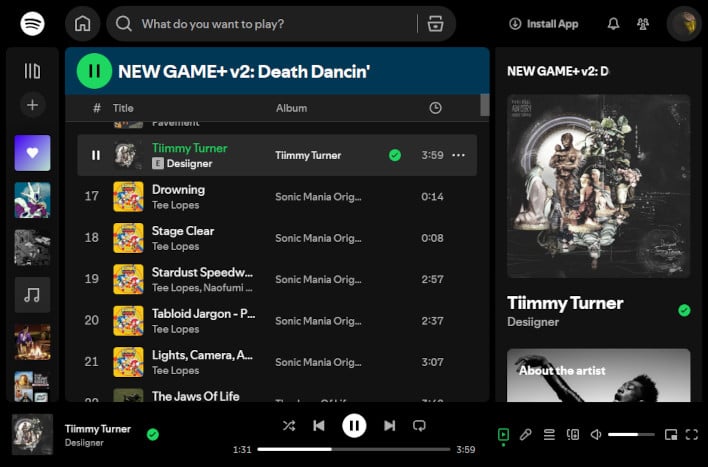Open the Browse icon in search bar

click(x=435, y=23)
